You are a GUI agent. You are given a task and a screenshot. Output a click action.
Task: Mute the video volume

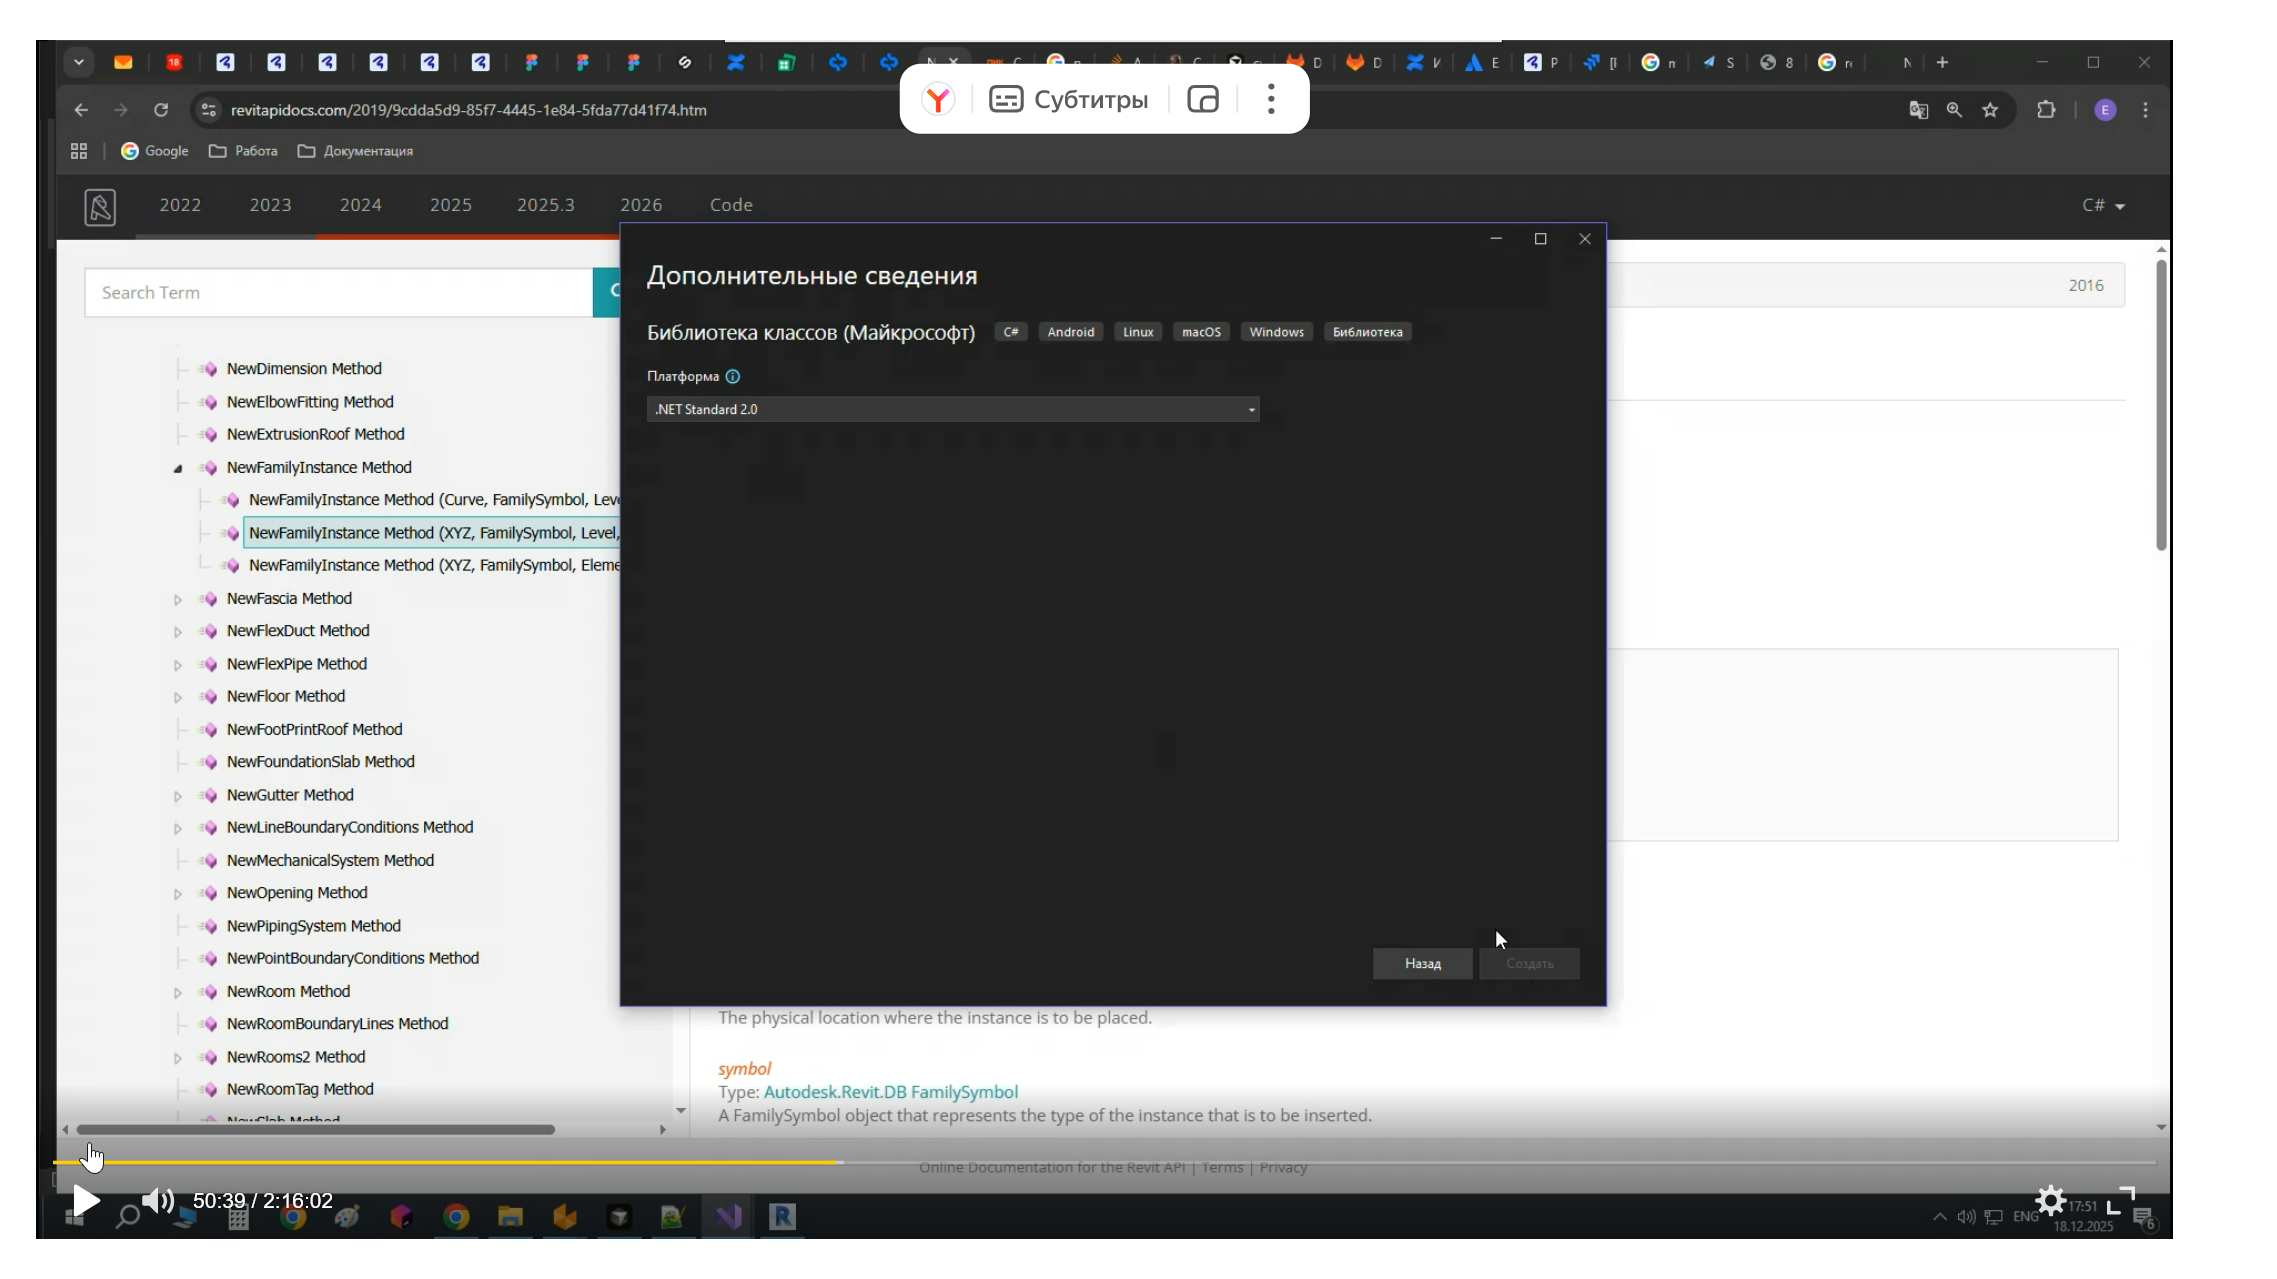(157, 1200)
